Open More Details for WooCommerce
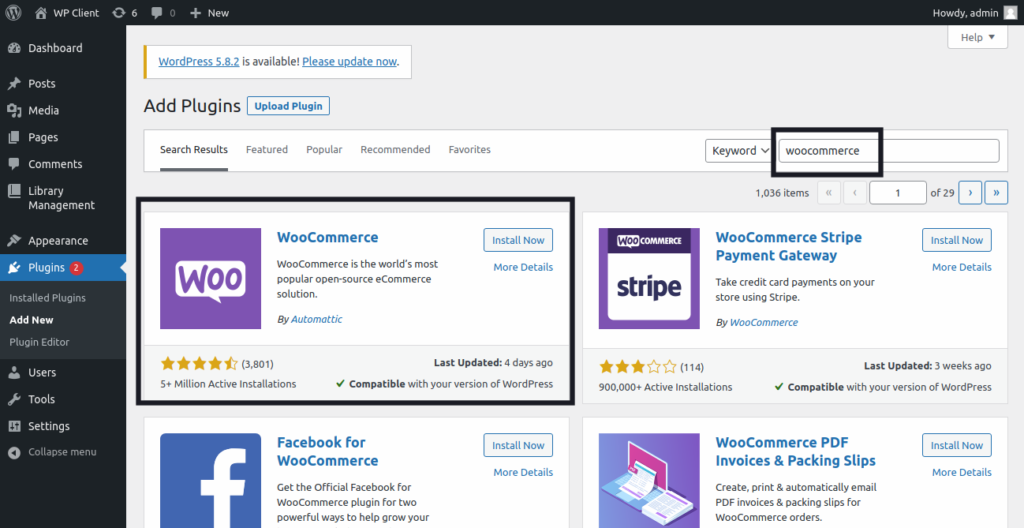Image resolution: width=1024 pixels, height=528 pixels. click(x=523, y=267)
